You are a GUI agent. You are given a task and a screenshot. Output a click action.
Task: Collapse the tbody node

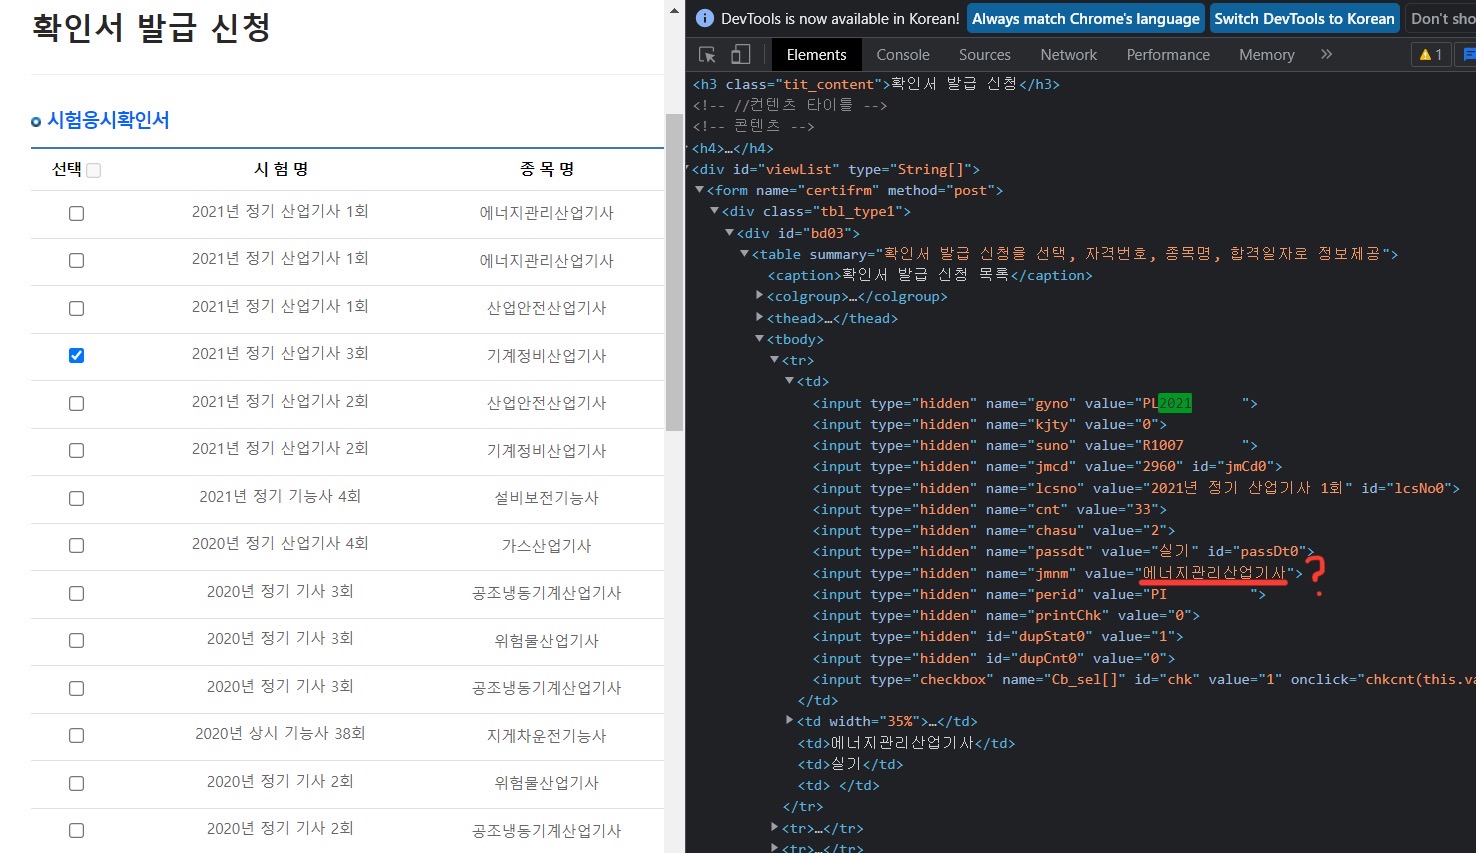click(x=759, y=339)
